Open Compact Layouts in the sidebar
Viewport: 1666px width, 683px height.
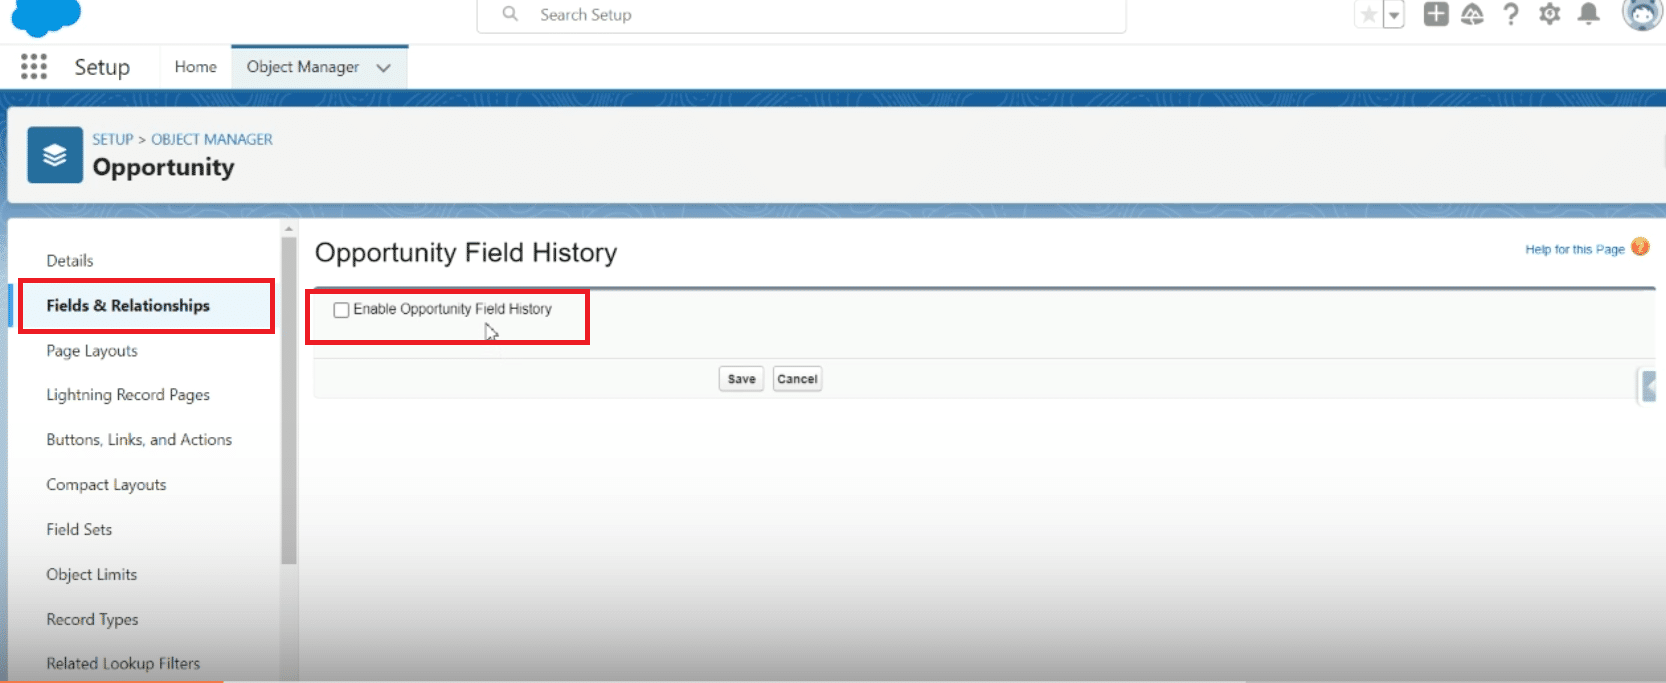click(106, 485)
